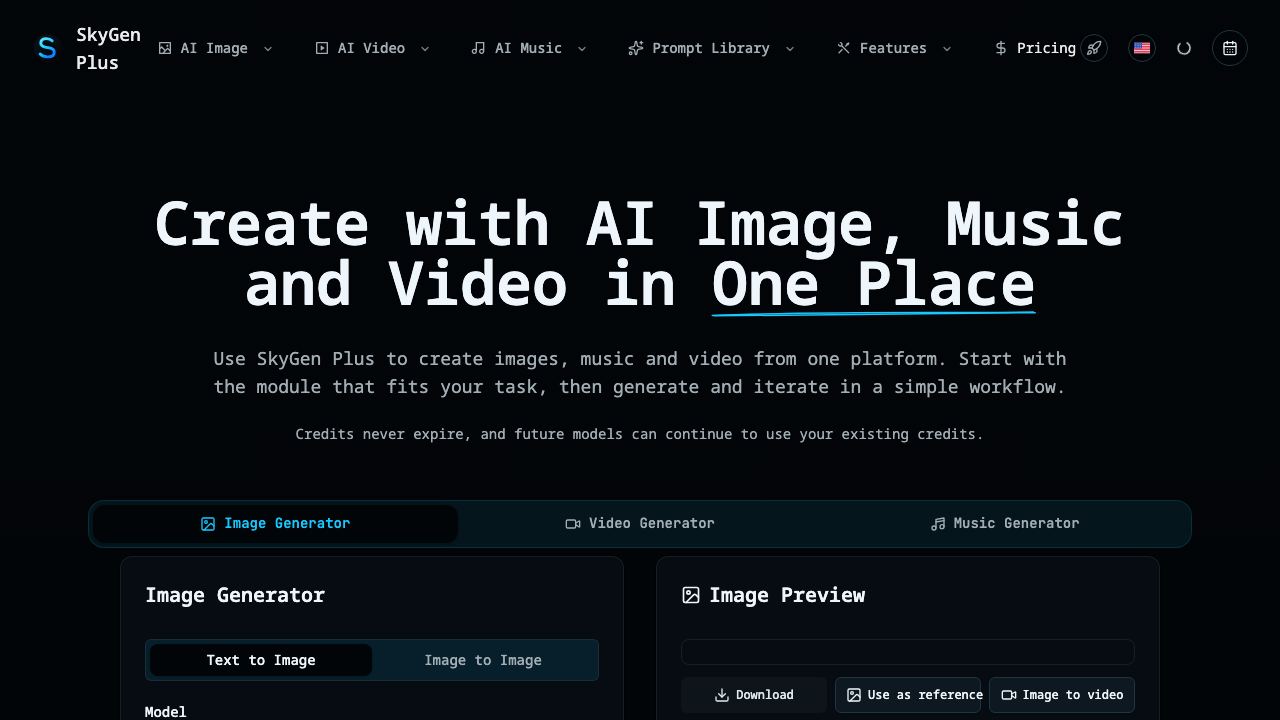Switch to the Image Generator tab
This screenshot has height=720, width=1280.
click(x=275, y=524)
